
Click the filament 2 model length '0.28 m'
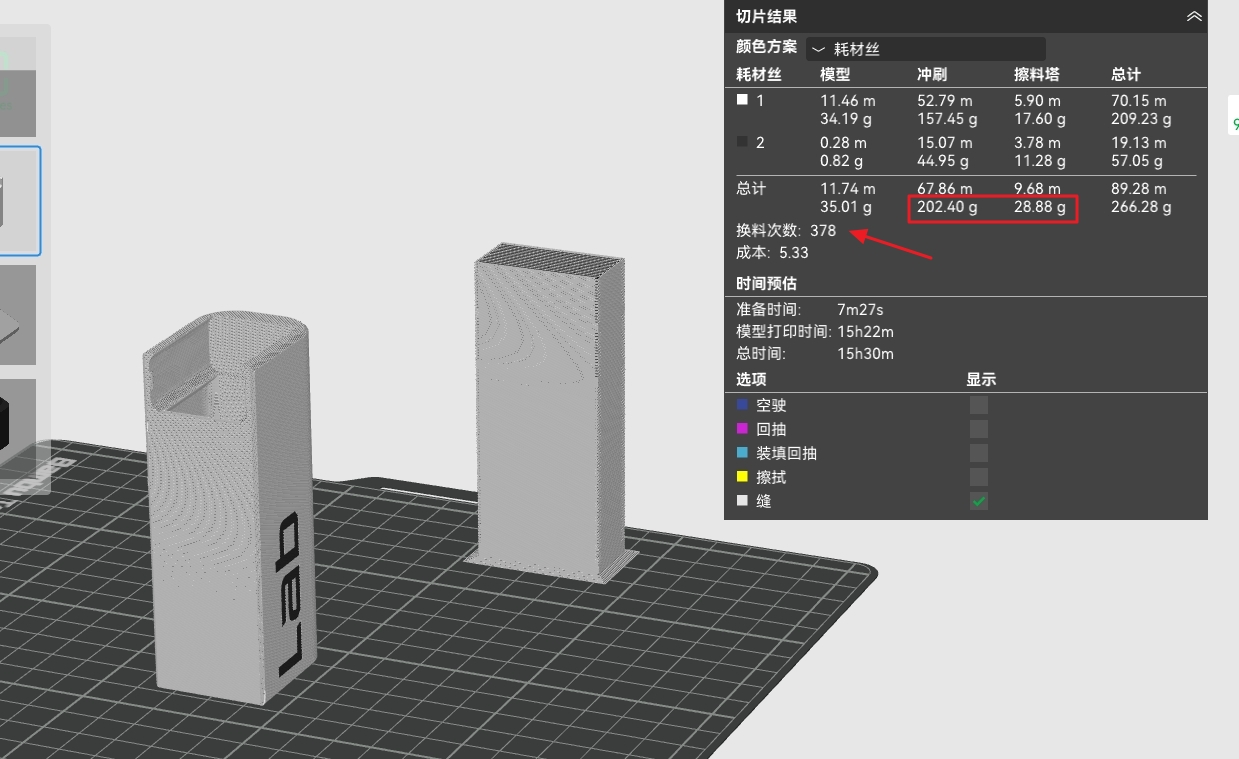coord(844,143)
